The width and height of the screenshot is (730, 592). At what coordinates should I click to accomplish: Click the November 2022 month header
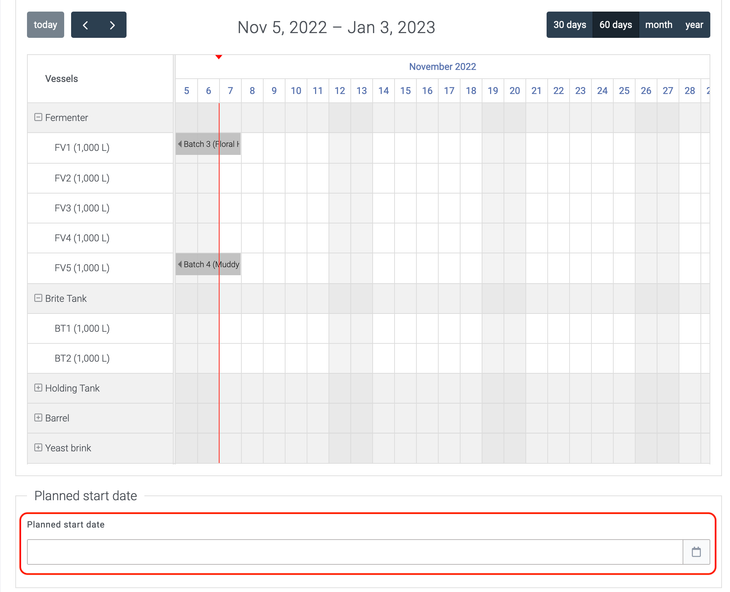click(x=442, y=67)
